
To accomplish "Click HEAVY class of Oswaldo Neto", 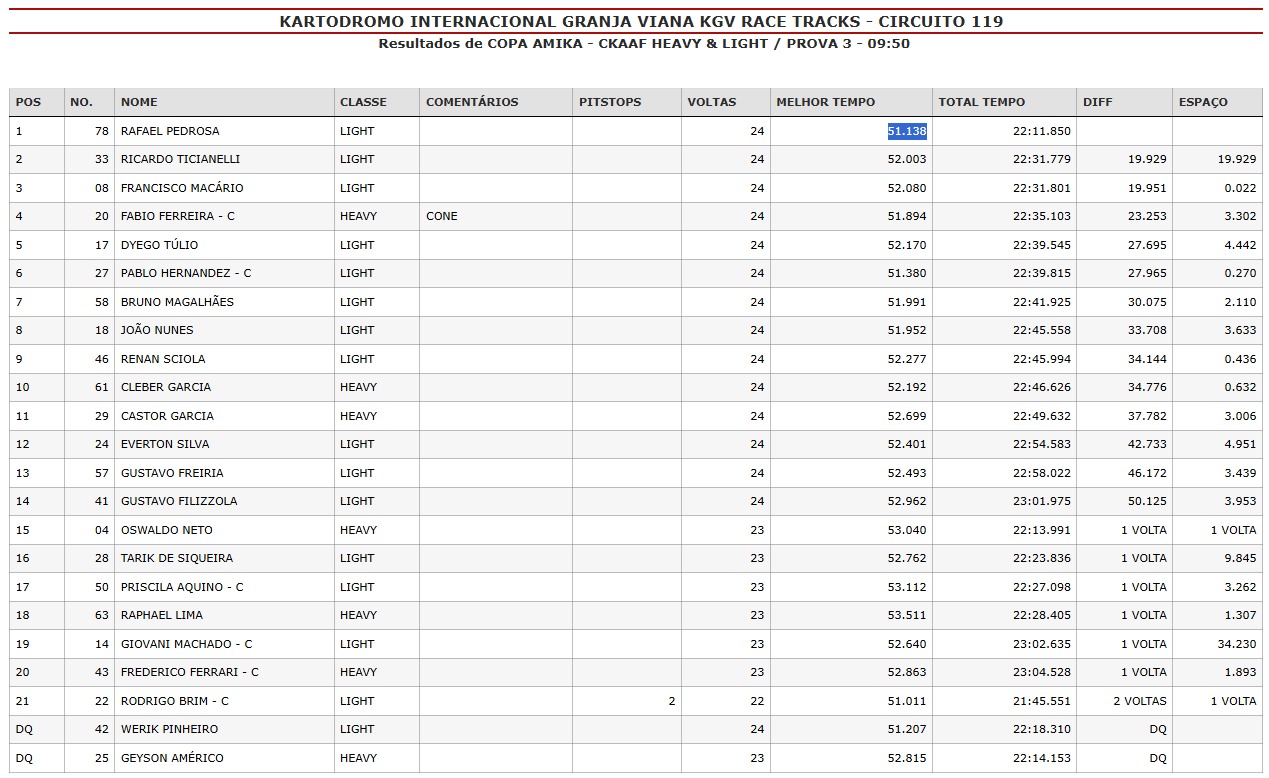I will pos(358,530).
